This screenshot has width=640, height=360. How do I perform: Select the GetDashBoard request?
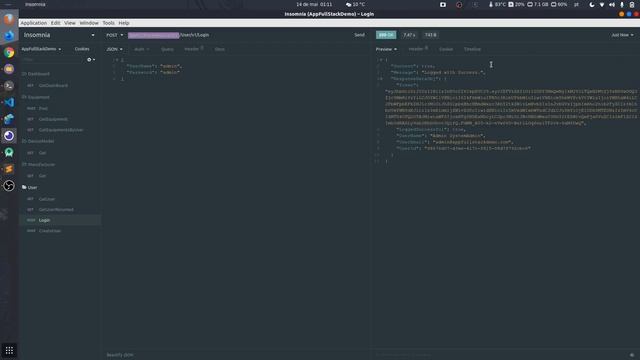click(60, 86)
